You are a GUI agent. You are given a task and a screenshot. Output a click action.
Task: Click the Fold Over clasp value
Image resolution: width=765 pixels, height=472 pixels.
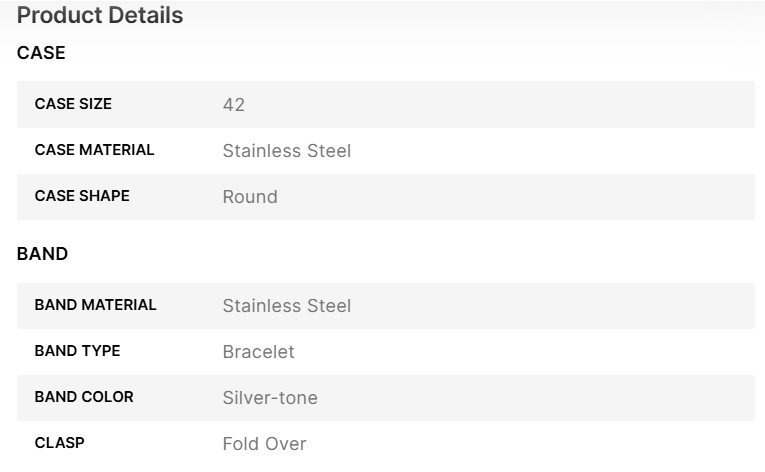pos(264,443)
